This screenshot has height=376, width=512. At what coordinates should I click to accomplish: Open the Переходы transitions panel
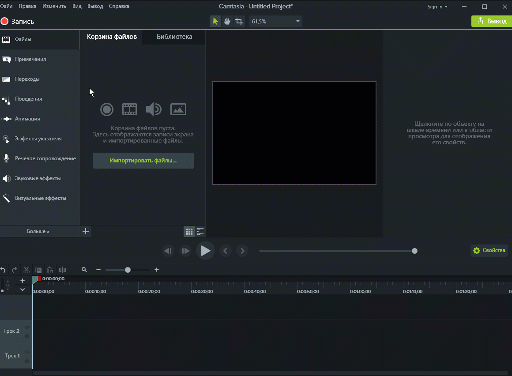point(40,79)
